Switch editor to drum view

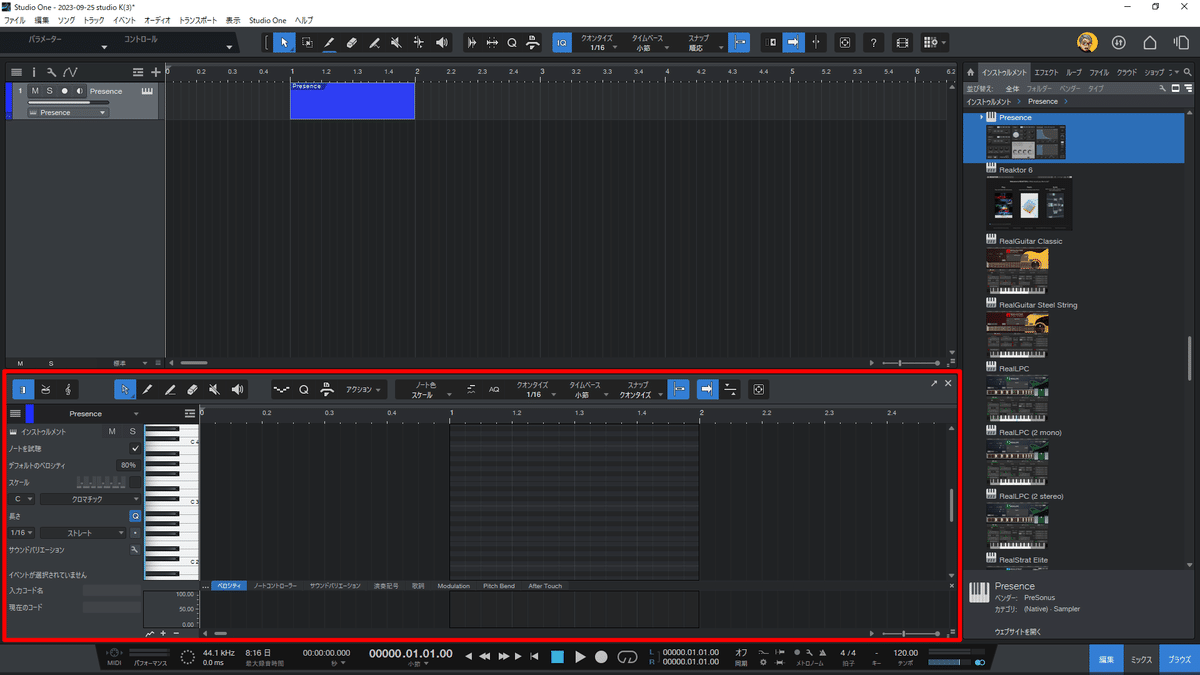[45, 389]
